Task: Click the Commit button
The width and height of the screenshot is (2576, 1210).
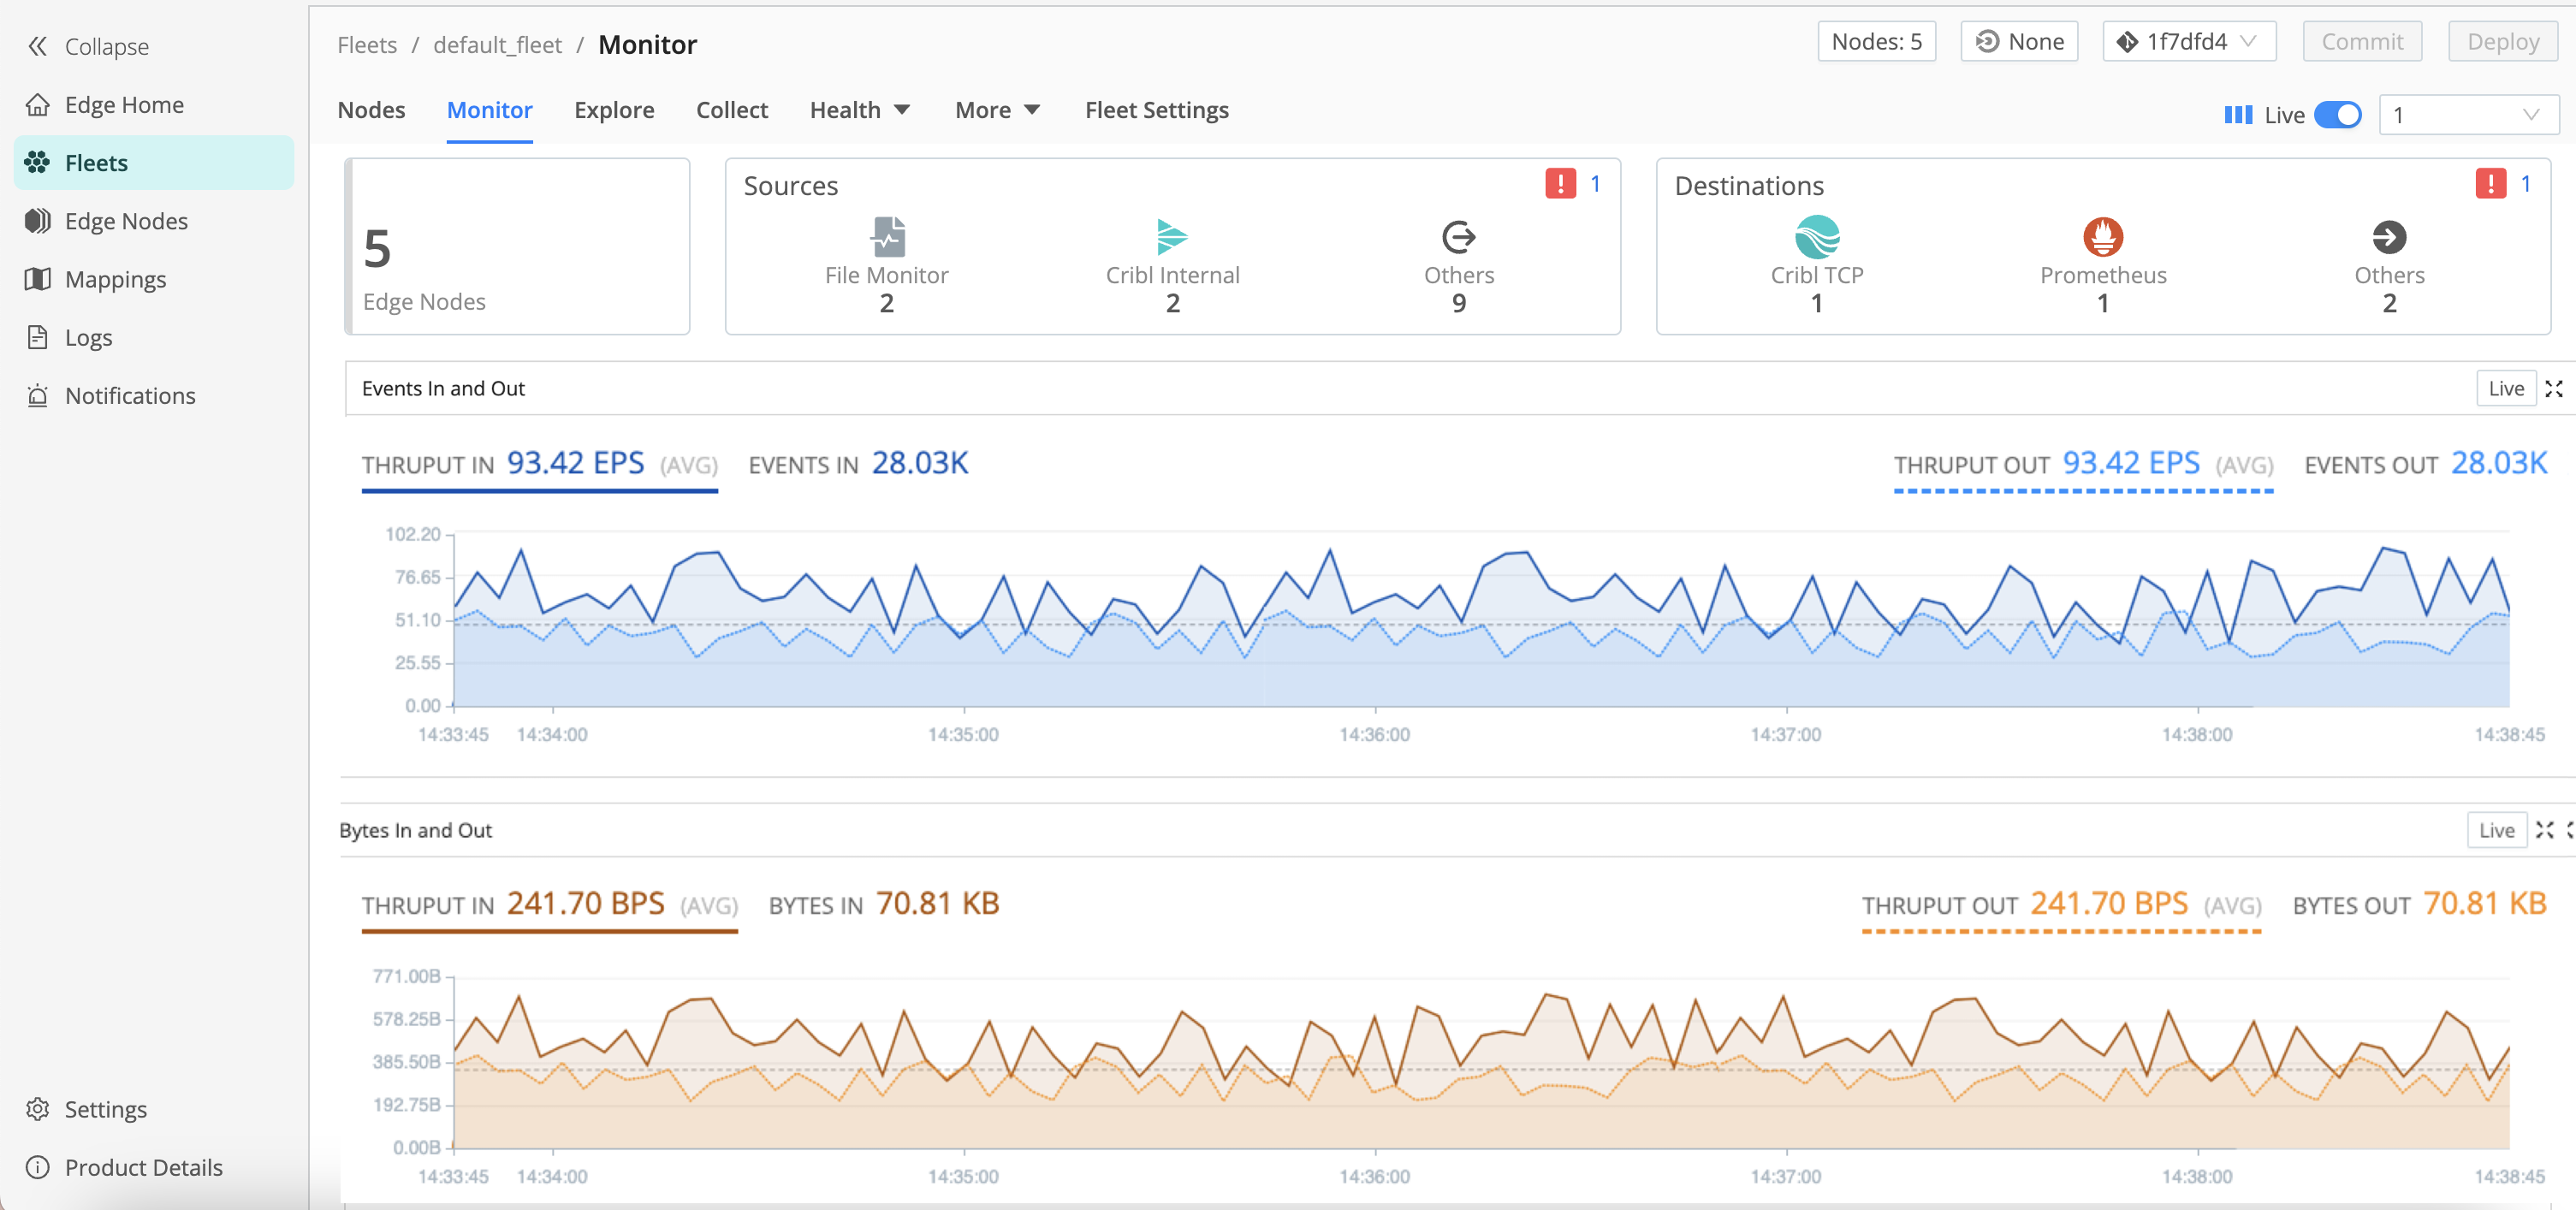Action: click(x=2361, y=42)
